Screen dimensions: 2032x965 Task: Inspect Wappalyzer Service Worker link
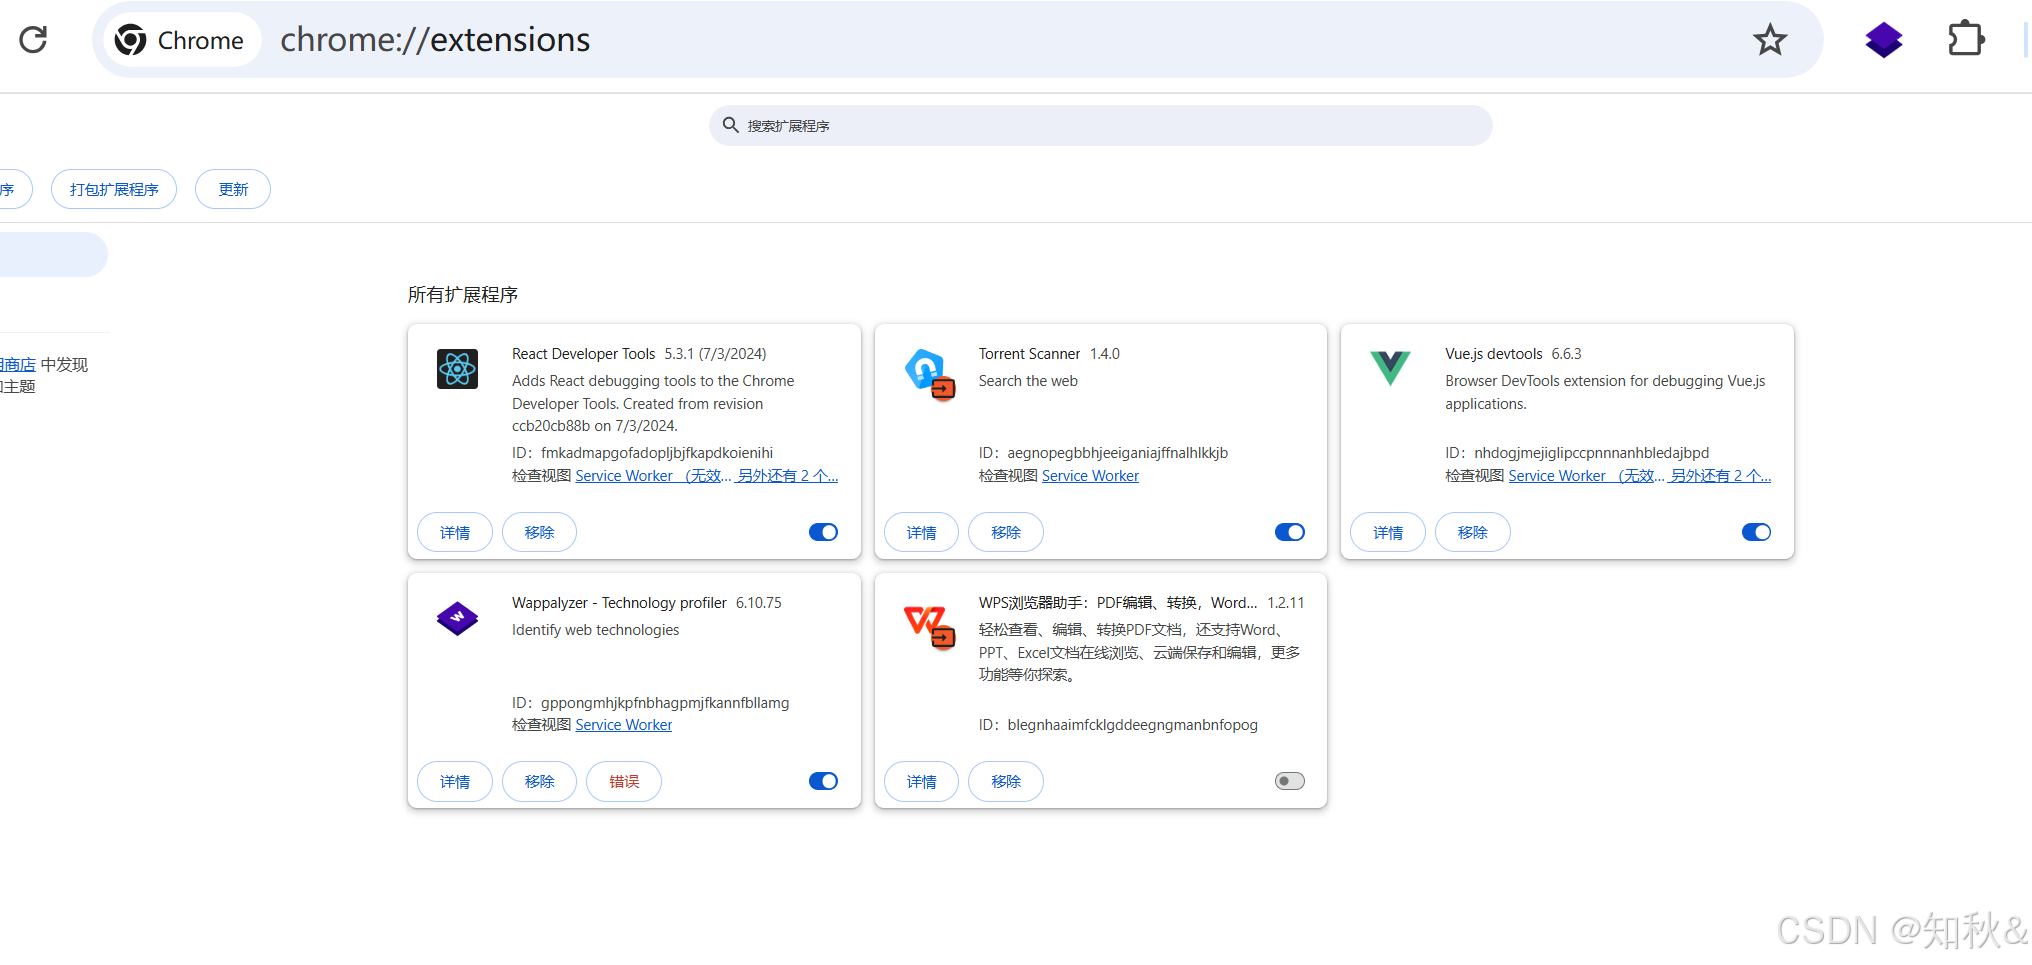click(x=624, y=725)
